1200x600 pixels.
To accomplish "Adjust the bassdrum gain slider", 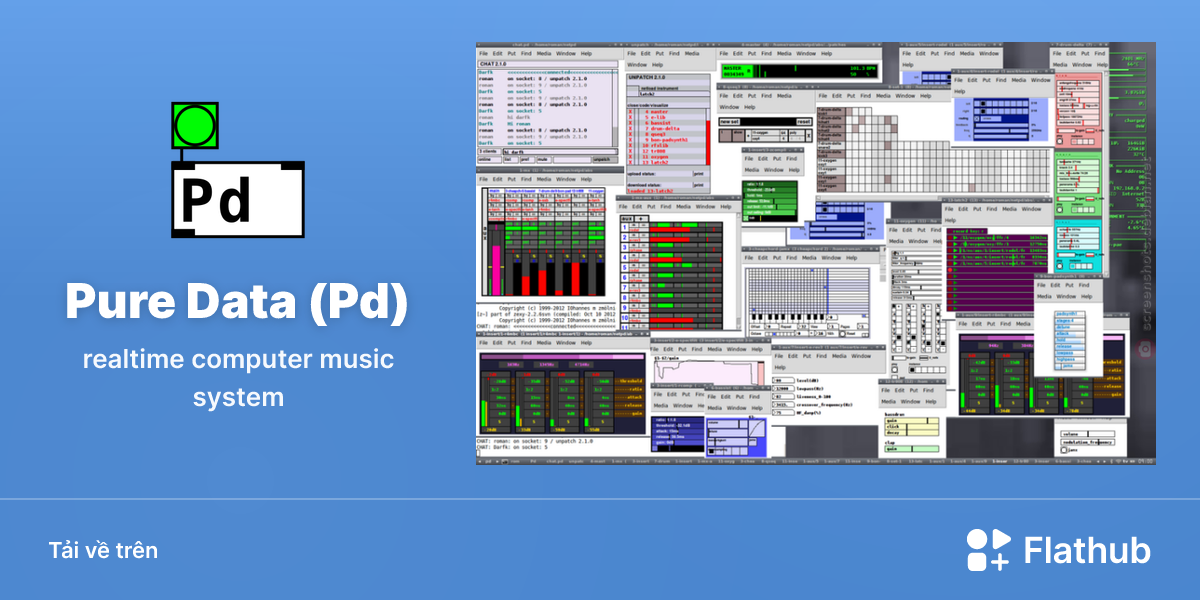I will coord(911,420).
